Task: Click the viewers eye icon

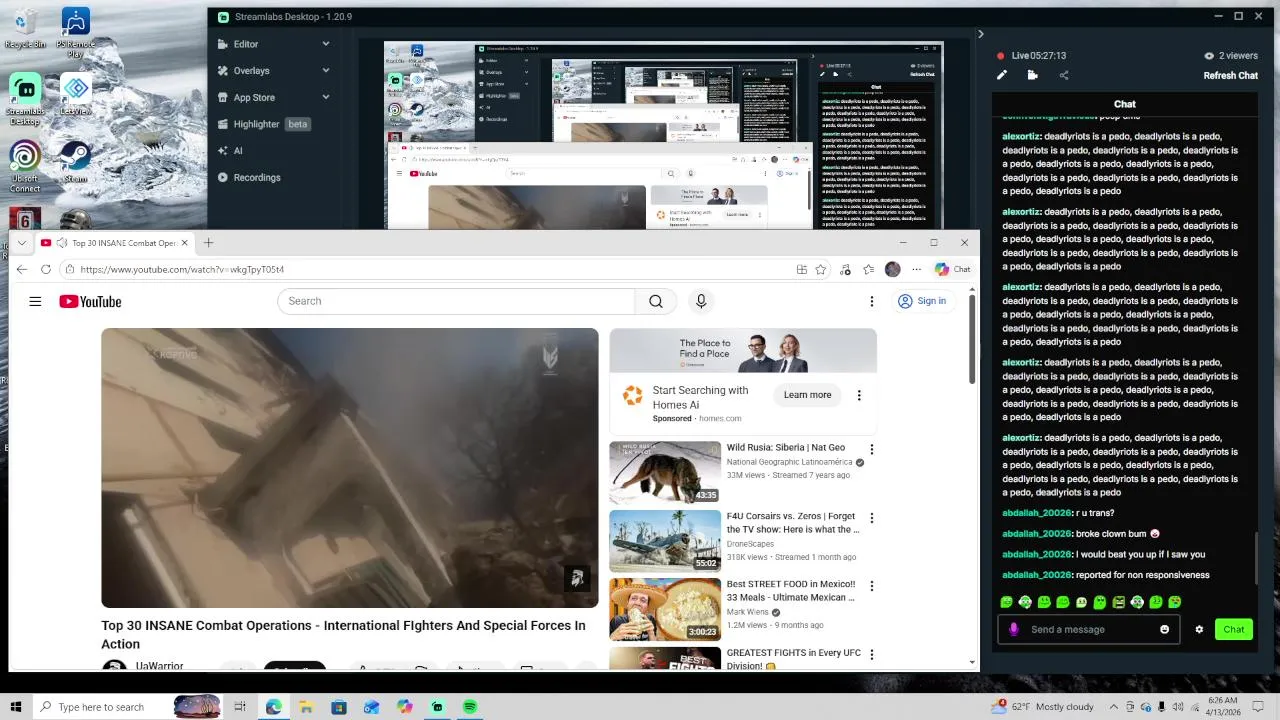Action: [1209, 56]
